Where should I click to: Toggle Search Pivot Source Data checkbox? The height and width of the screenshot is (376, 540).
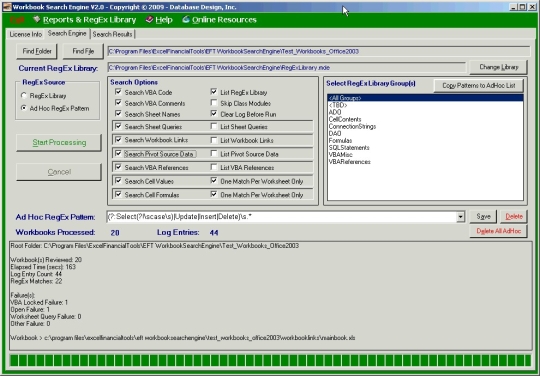tap(118, 154)
